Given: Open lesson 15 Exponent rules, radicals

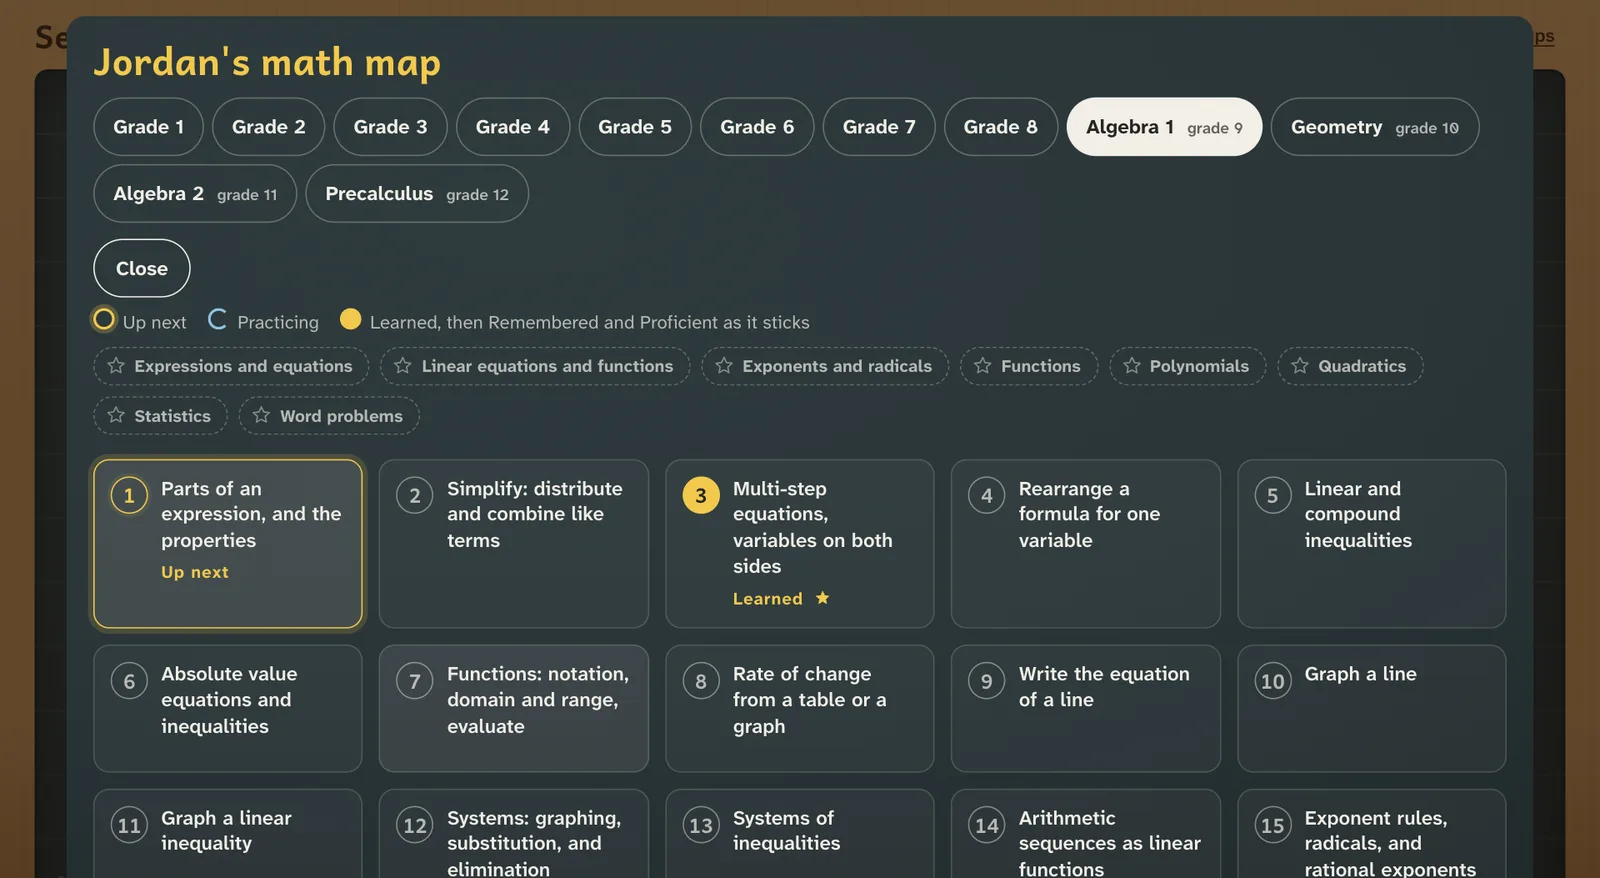Looking at the screenshot, I should [x=1372, y=834].
